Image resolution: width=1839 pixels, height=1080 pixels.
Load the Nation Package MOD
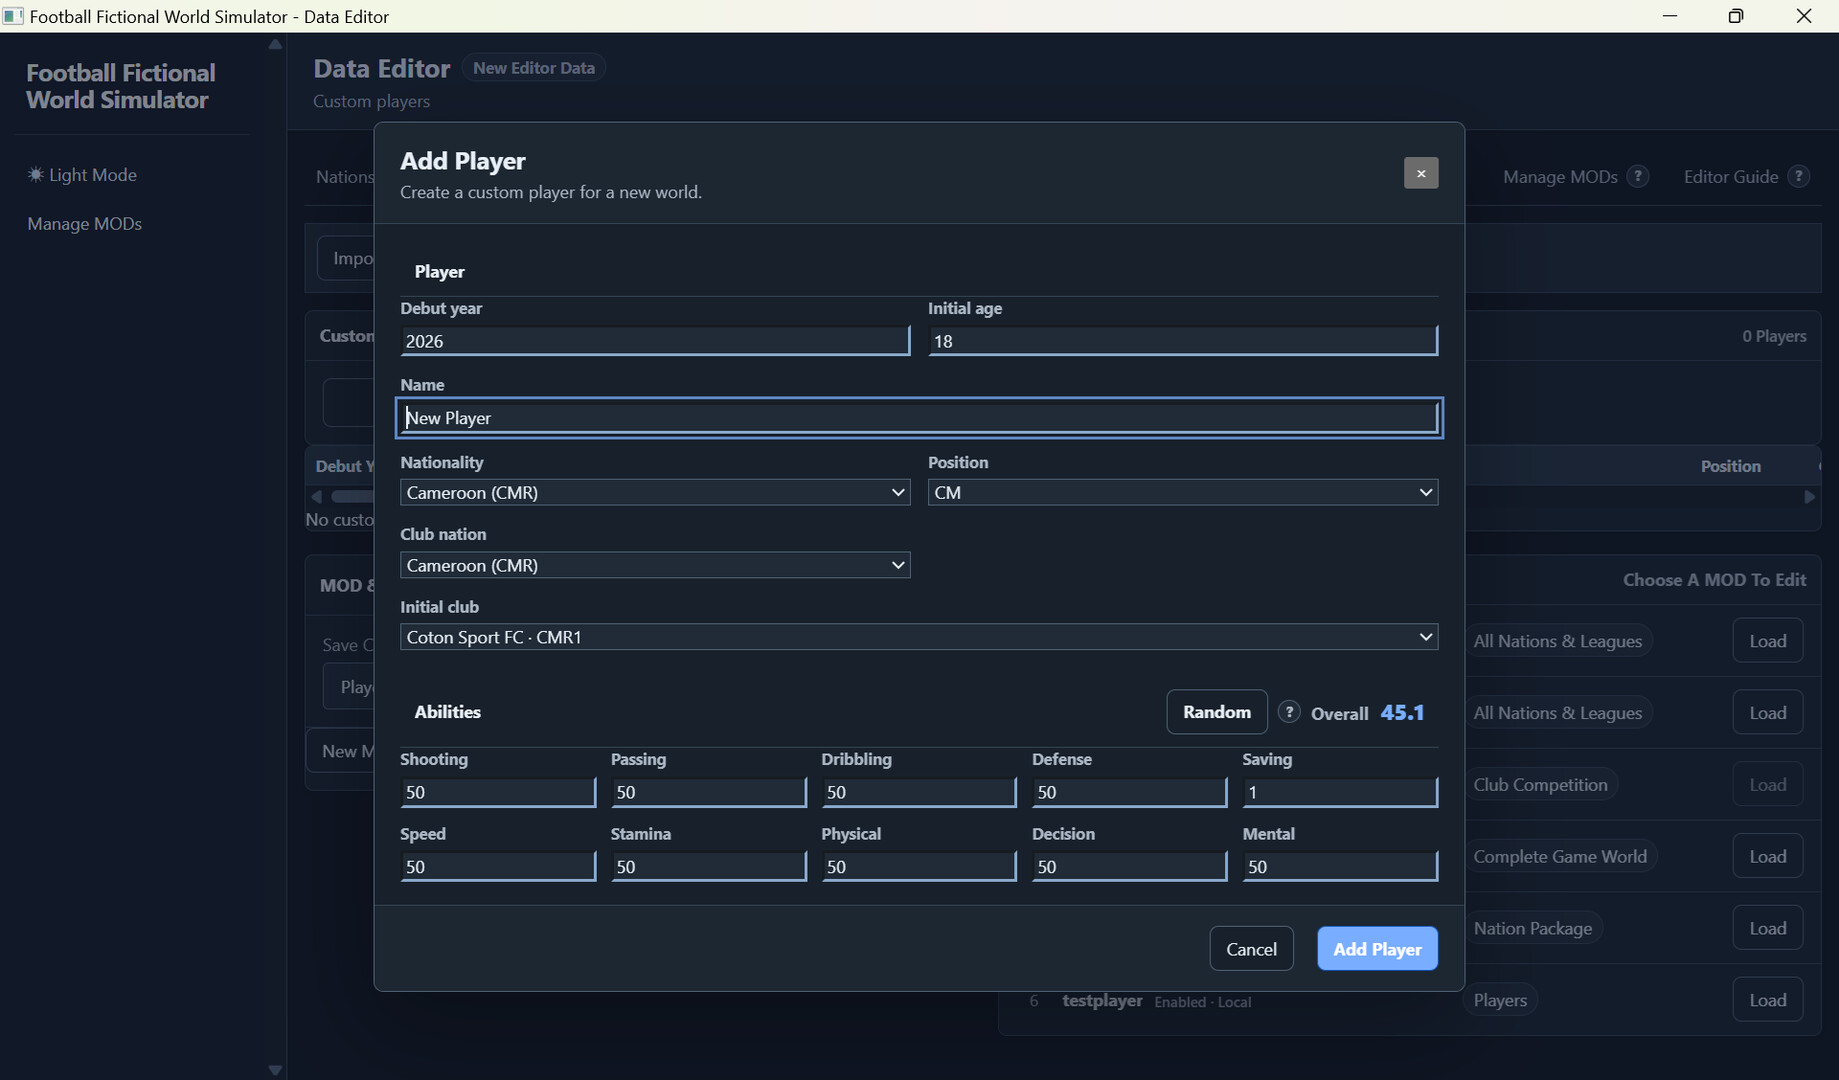coord(1767,929)
